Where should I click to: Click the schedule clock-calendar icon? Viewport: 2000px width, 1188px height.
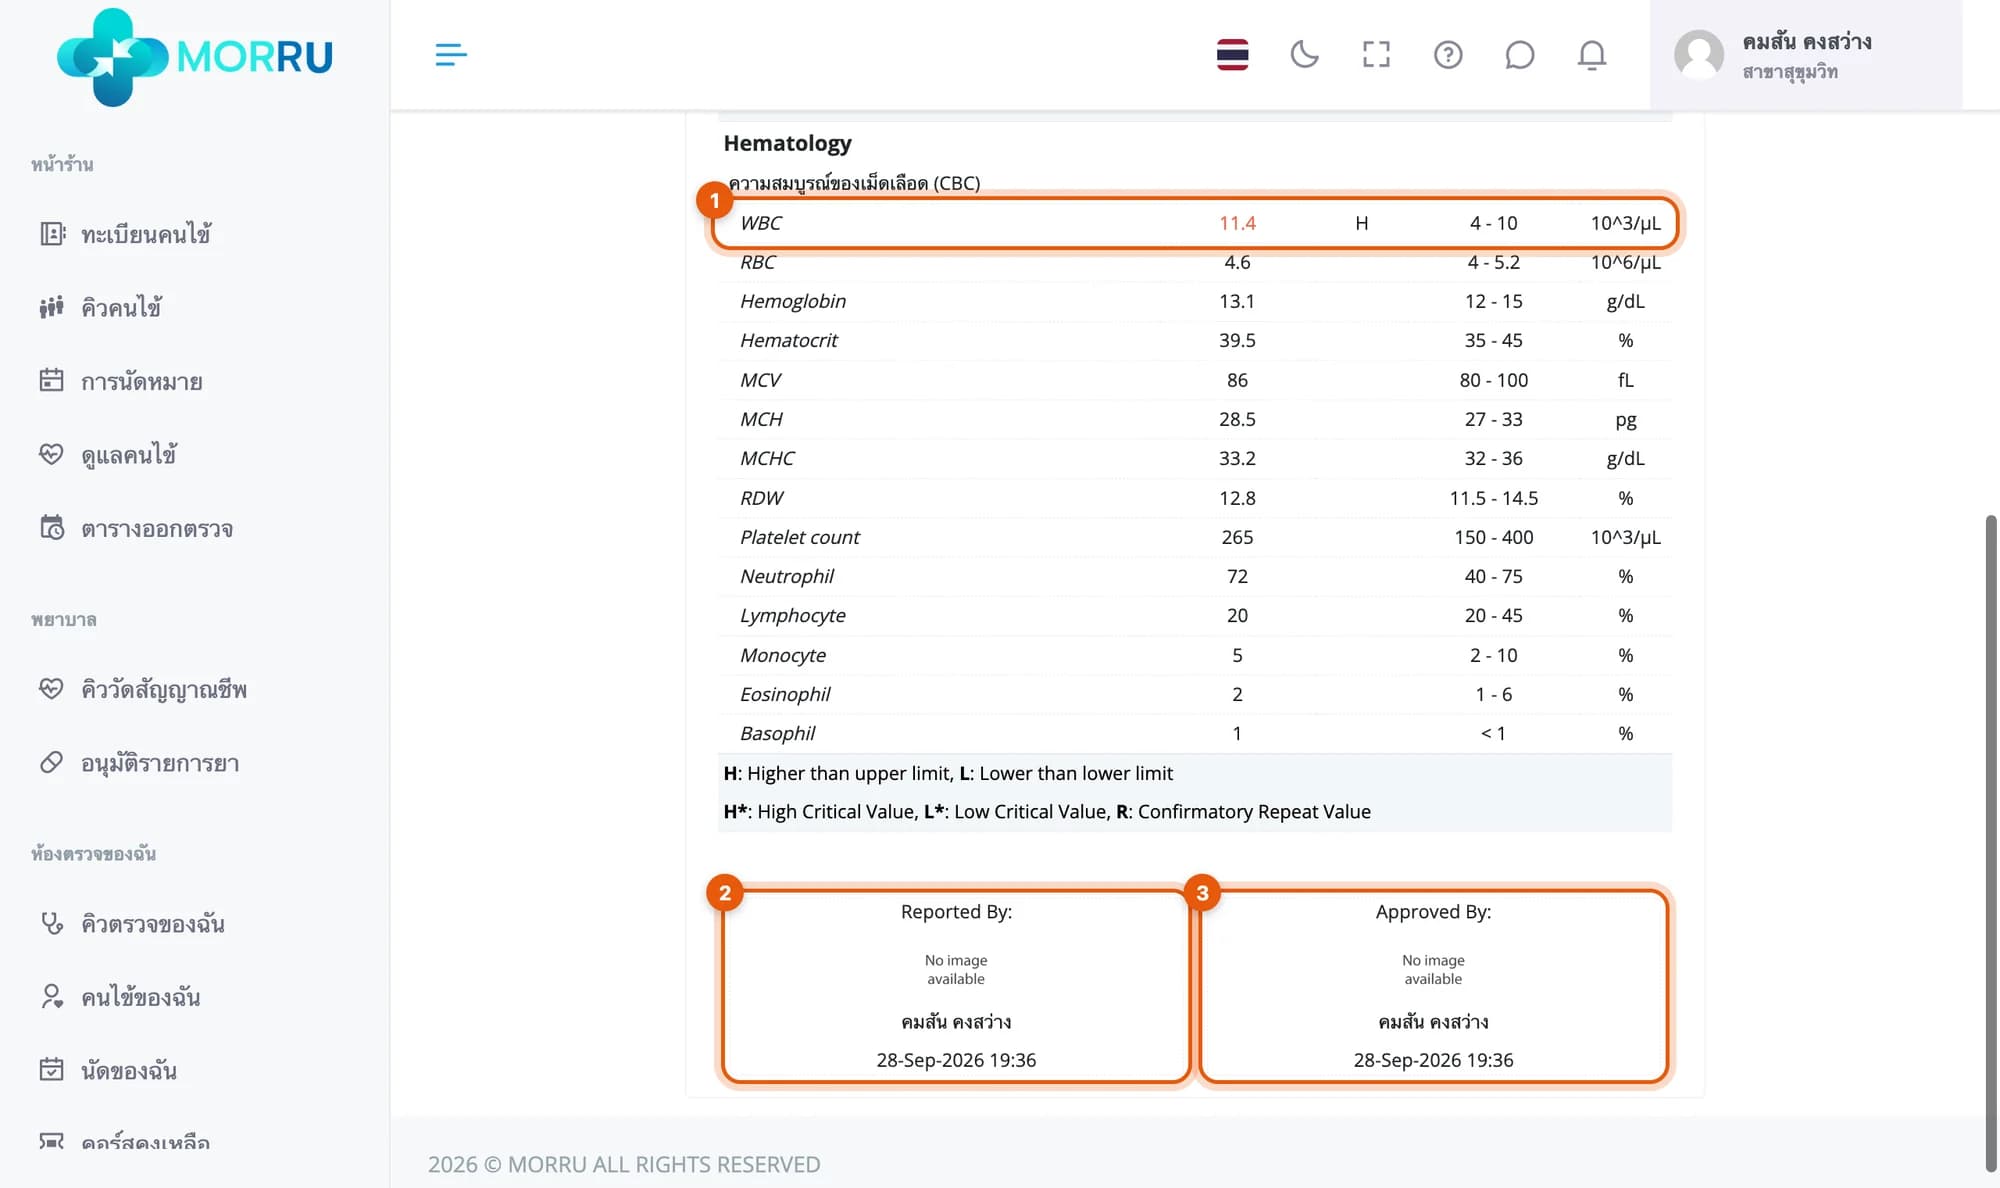tap(51, 527)
